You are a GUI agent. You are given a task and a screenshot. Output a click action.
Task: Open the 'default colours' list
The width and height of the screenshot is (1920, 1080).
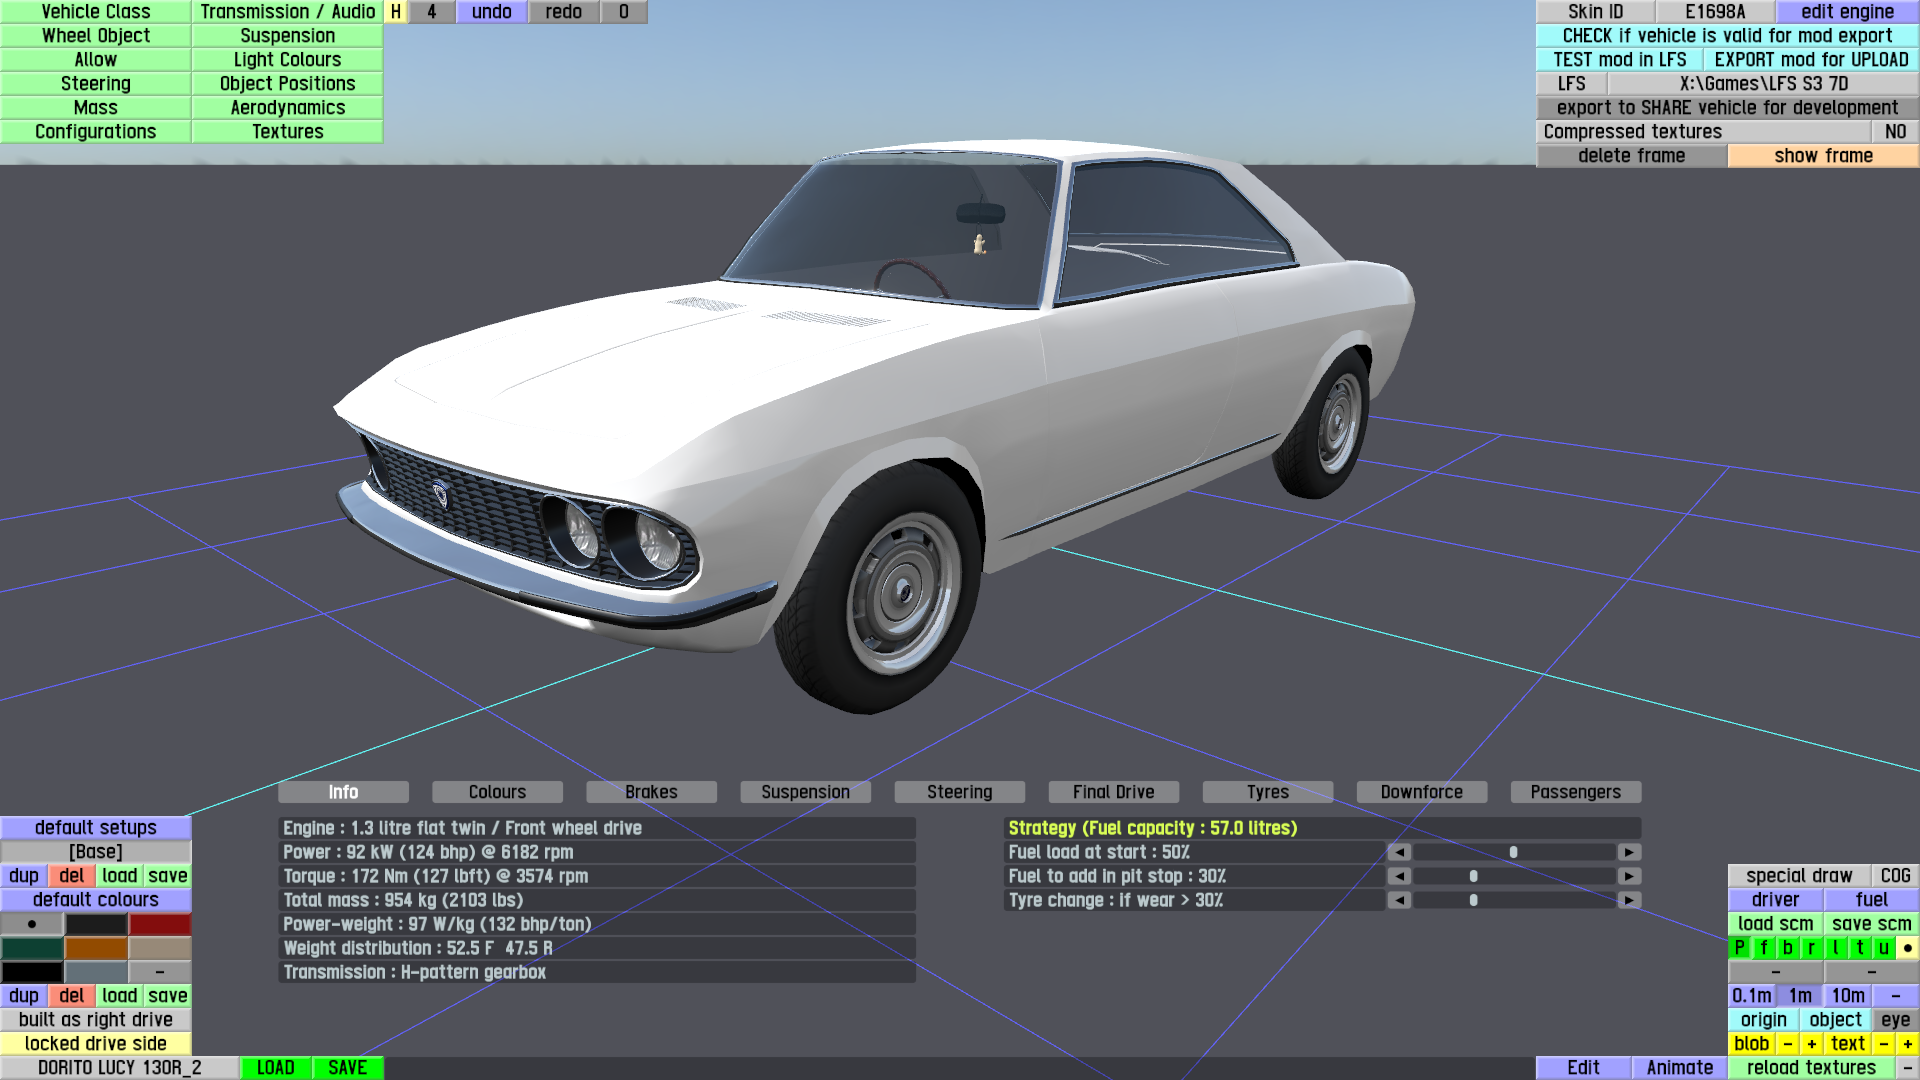click(96, 900)
